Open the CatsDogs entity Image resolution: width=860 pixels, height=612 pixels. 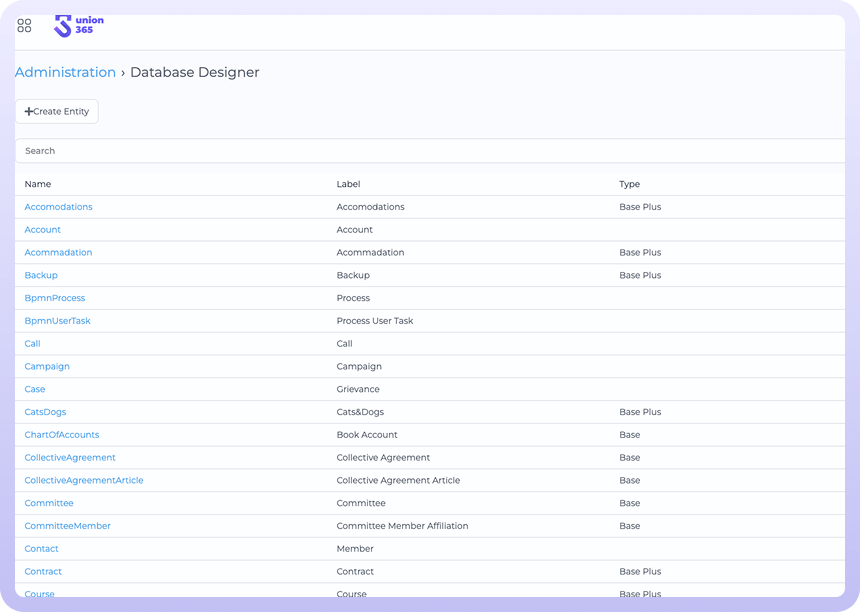[x=45, y=412]
